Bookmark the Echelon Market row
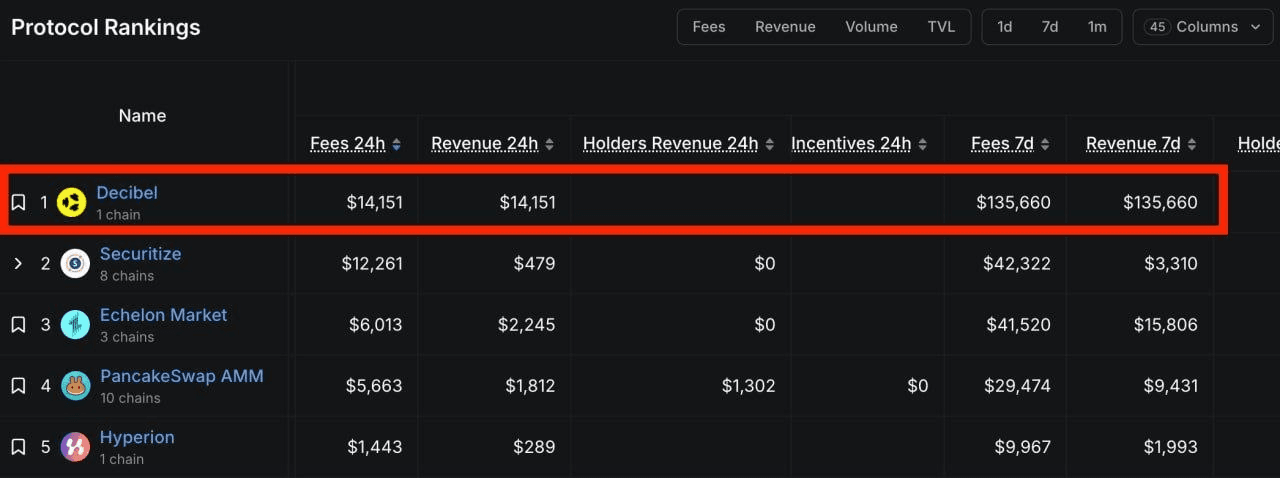Viewport: 1280px width, 478px height. point(18,325)
